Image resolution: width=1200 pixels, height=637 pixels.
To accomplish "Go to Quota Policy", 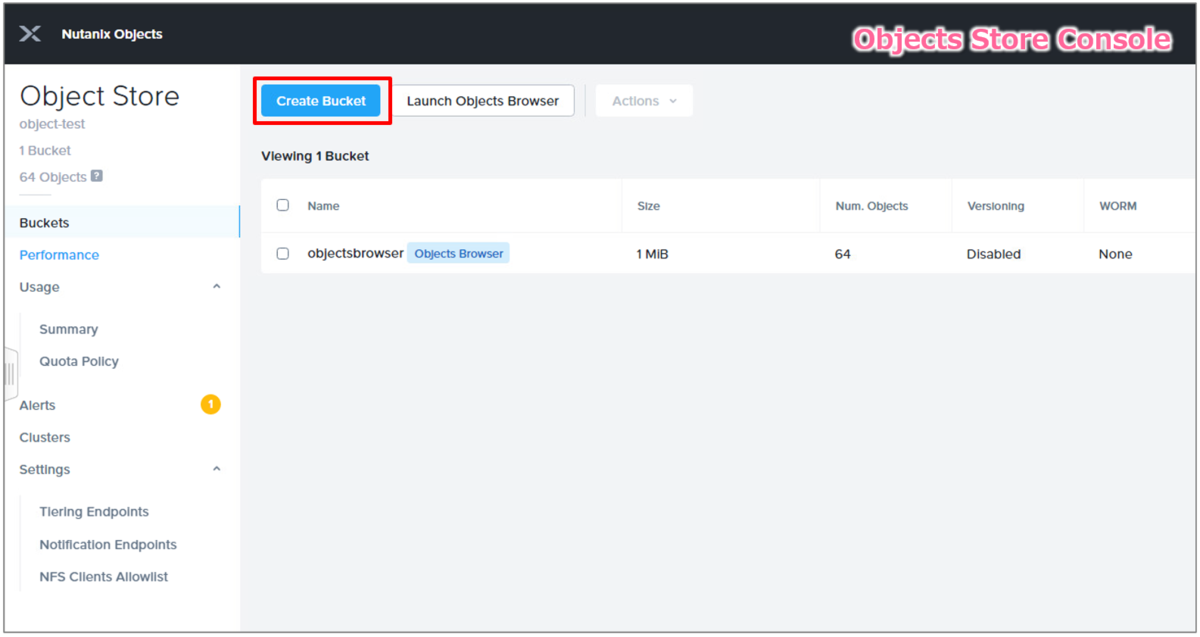I will [79, 361].
